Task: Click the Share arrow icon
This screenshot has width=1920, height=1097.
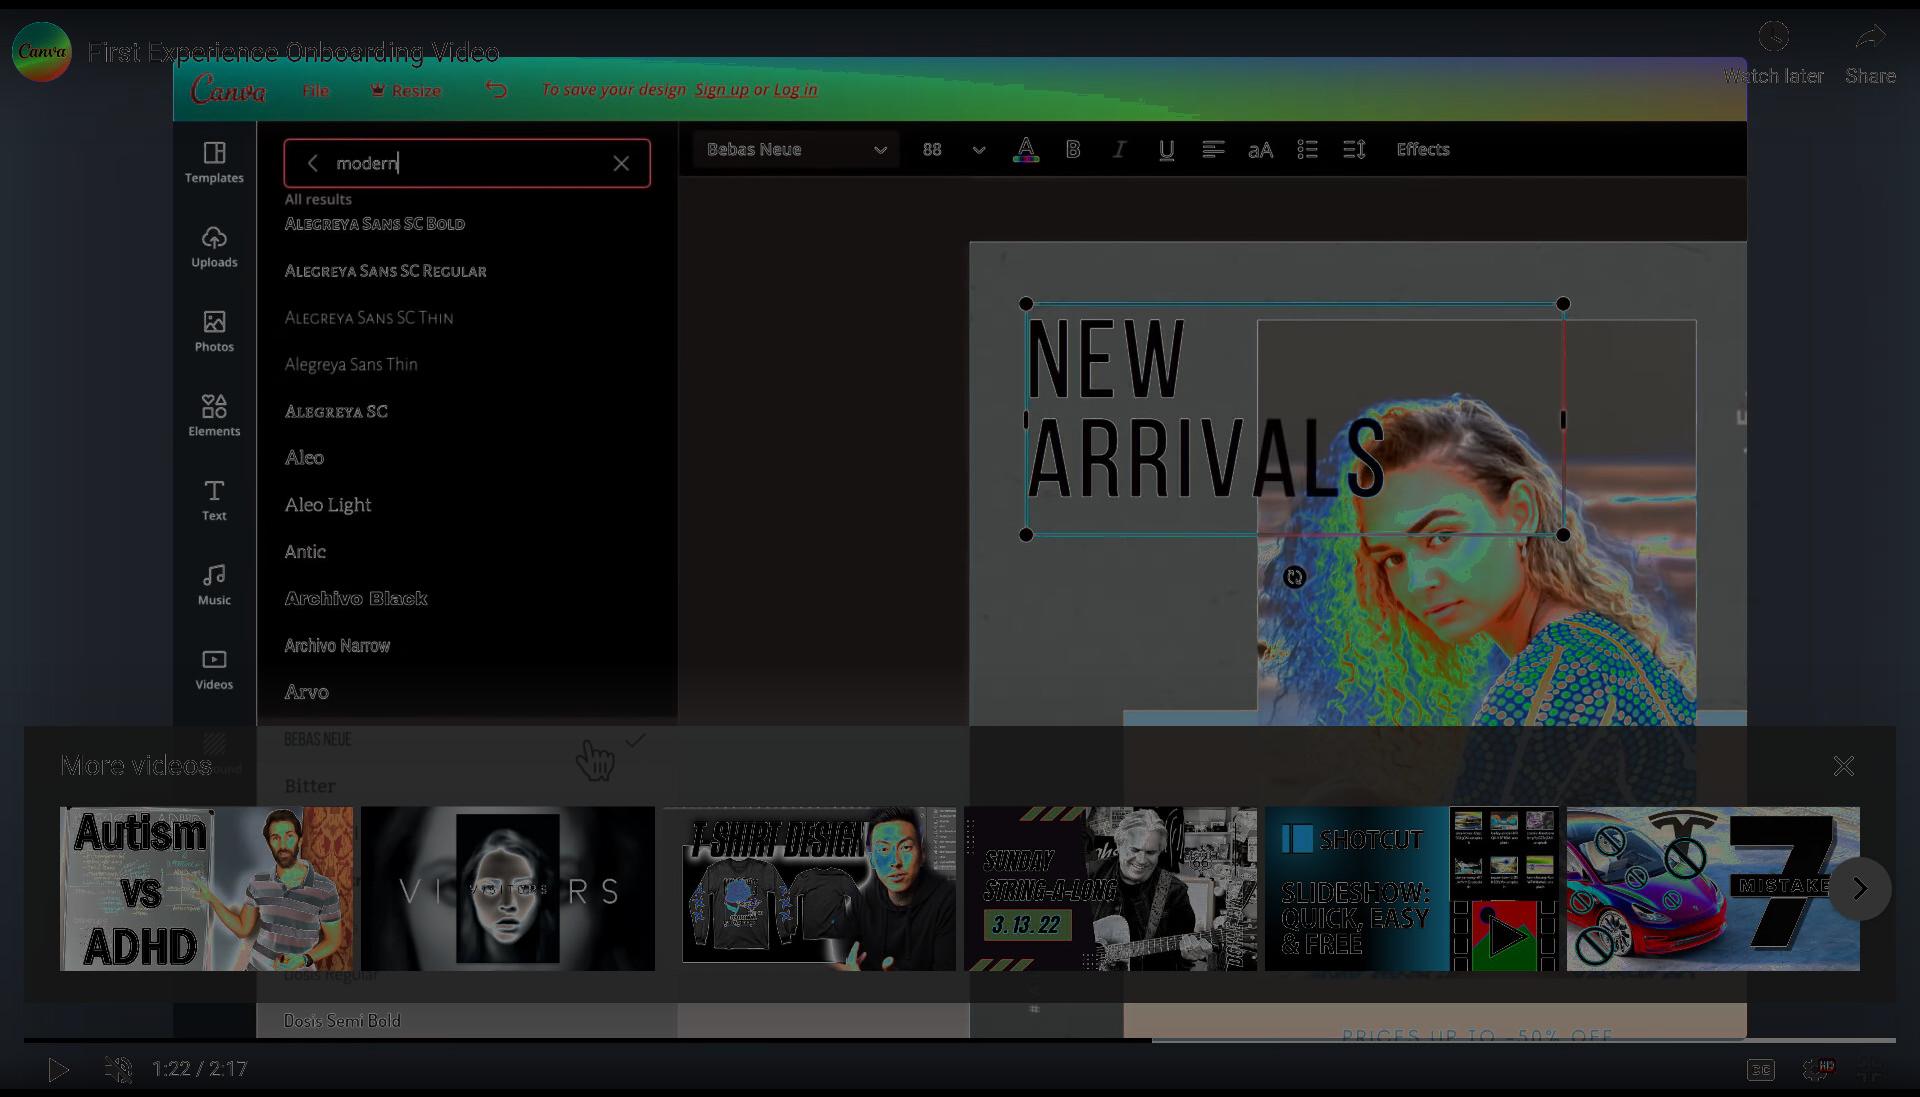Action: [1870, 38]
